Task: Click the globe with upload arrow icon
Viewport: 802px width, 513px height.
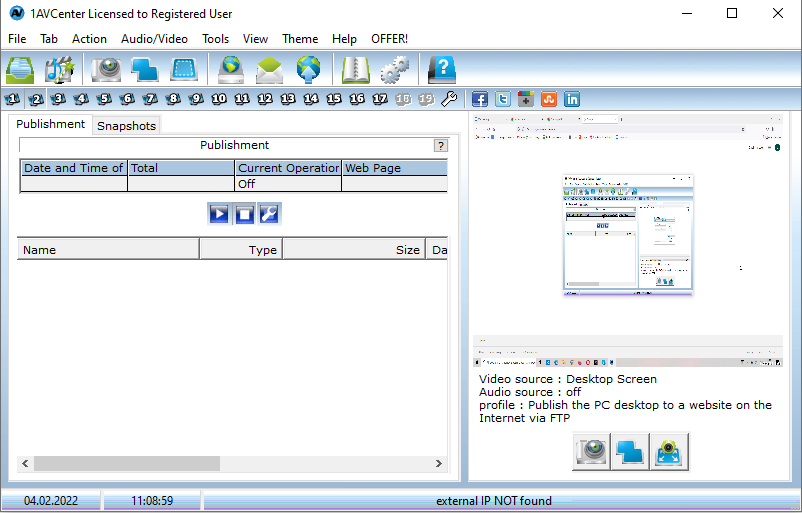Action: [x=308, y=69]
